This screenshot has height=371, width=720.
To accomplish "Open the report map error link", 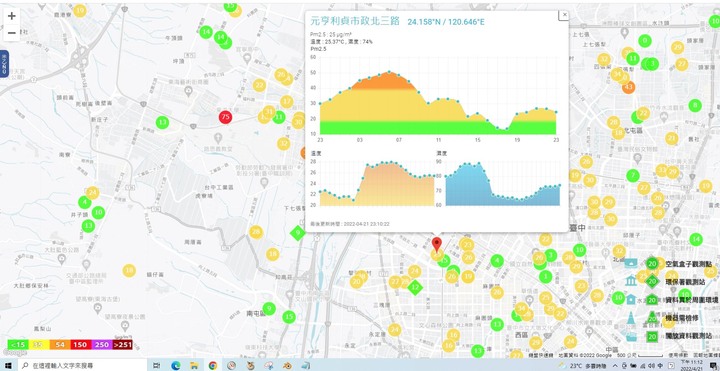I will (706, 355).
